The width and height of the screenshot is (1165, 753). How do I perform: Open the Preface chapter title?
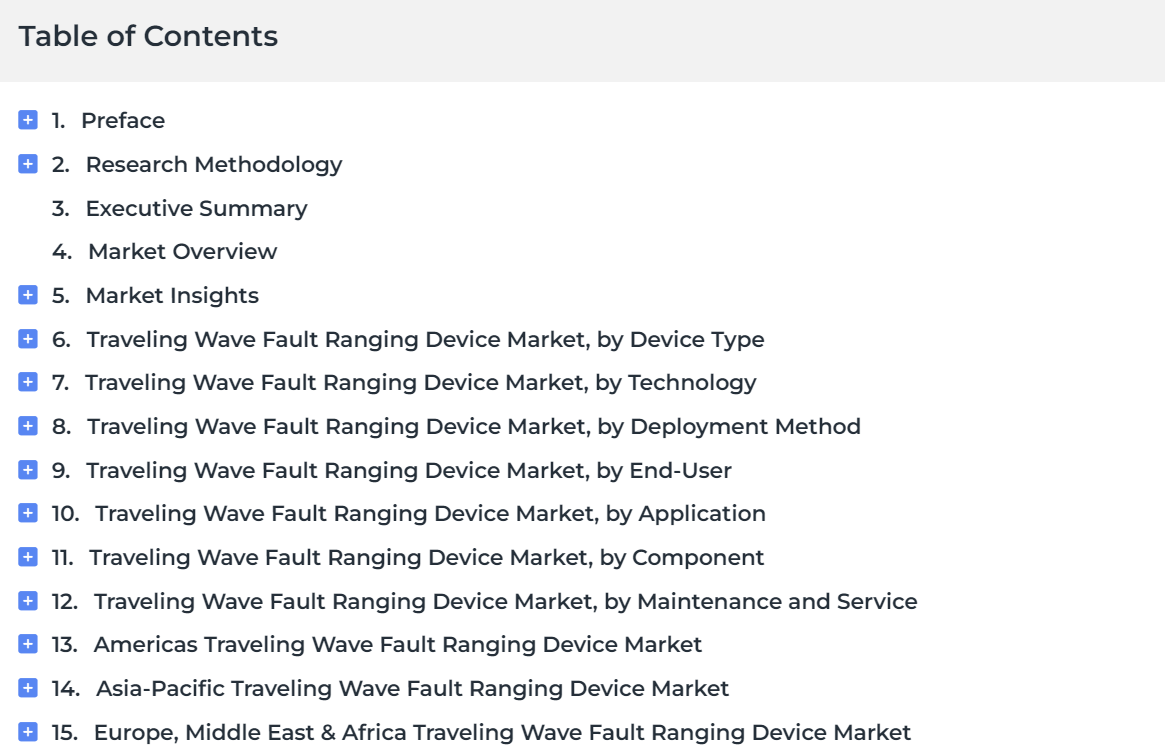[x=123, y=120]
